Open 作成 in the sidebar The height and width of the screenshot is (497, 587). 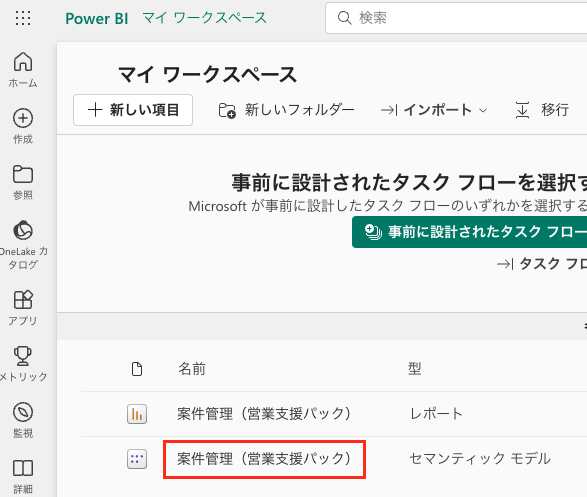[x=23, y=126]
